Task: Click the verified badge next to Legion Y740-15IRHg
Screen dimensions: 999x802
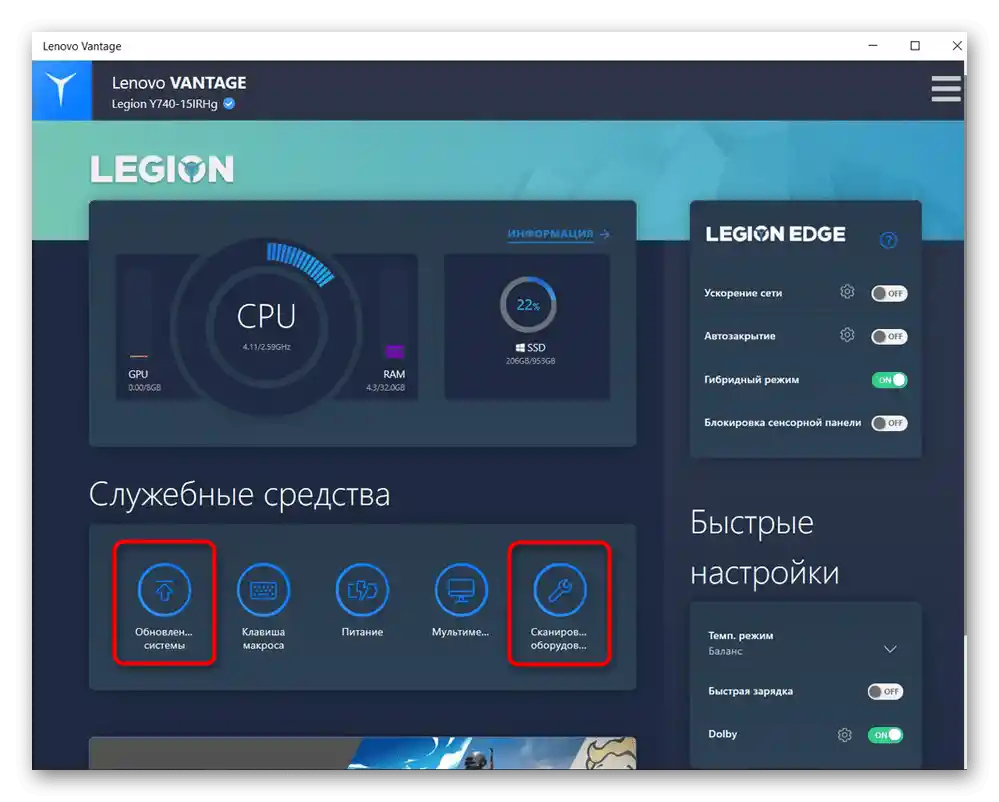Action: coord(228,103)
